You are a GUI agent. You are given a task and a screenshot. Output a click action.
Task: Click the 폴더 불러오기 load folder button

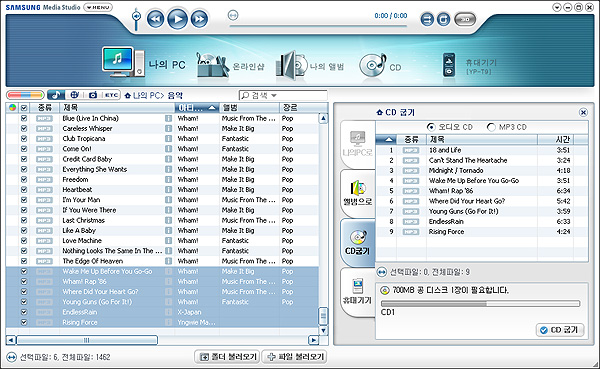pyautogui.click(x=227, y=357)
